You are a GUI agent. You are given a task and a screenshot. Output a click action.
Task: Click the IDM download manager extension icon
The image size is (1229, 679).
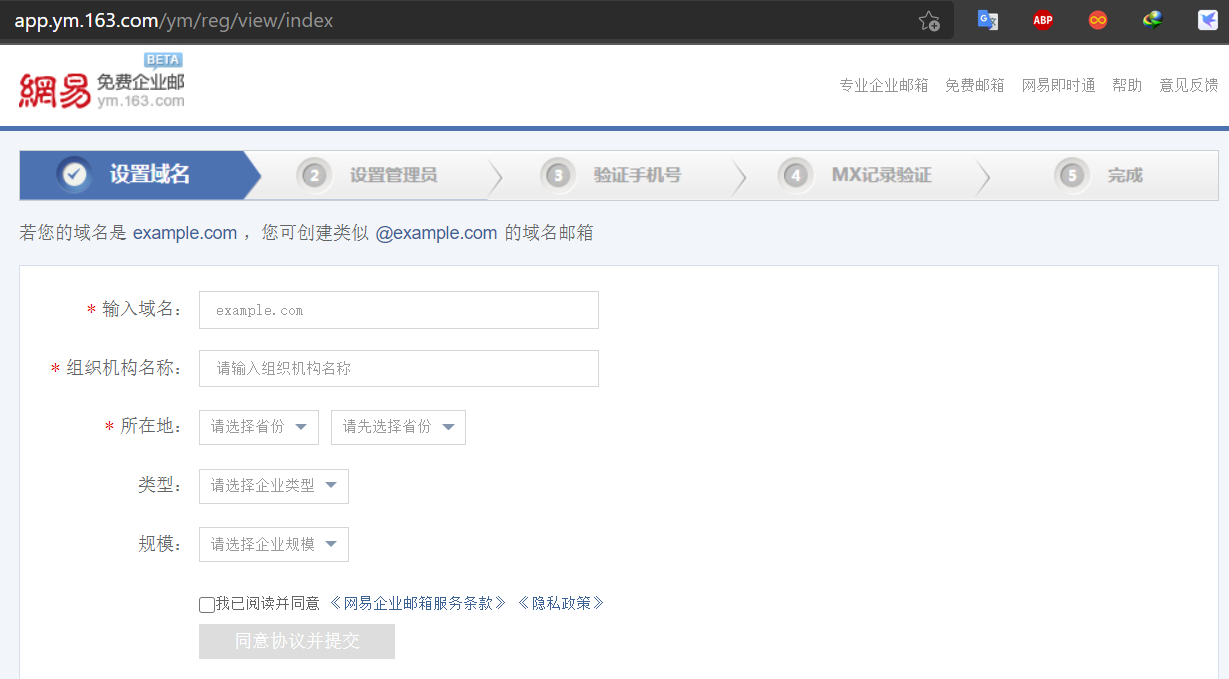point(1152,19)
